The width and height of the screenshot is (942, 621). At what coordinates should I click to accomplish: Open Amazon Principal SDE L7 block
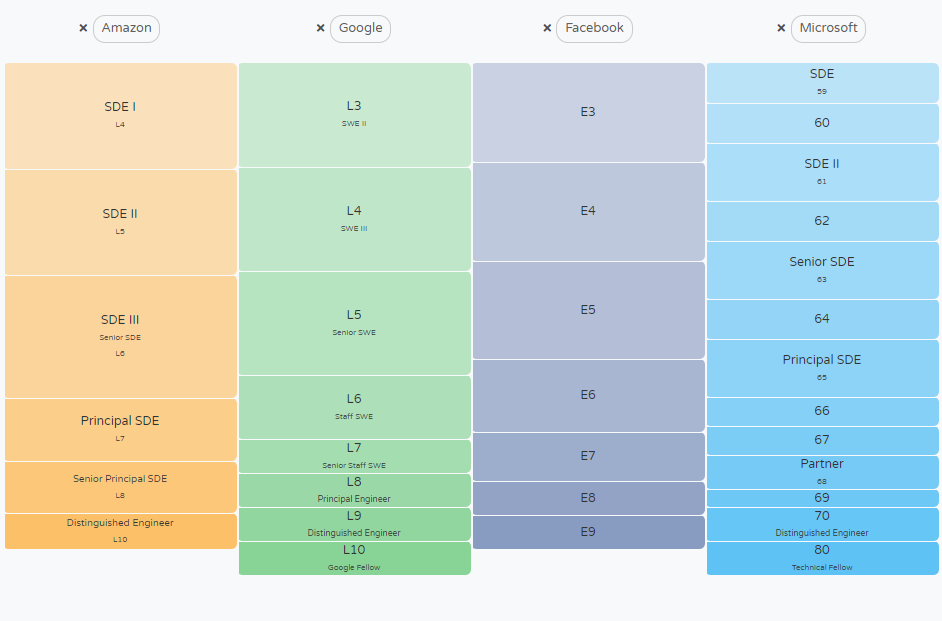click(120, 429)
